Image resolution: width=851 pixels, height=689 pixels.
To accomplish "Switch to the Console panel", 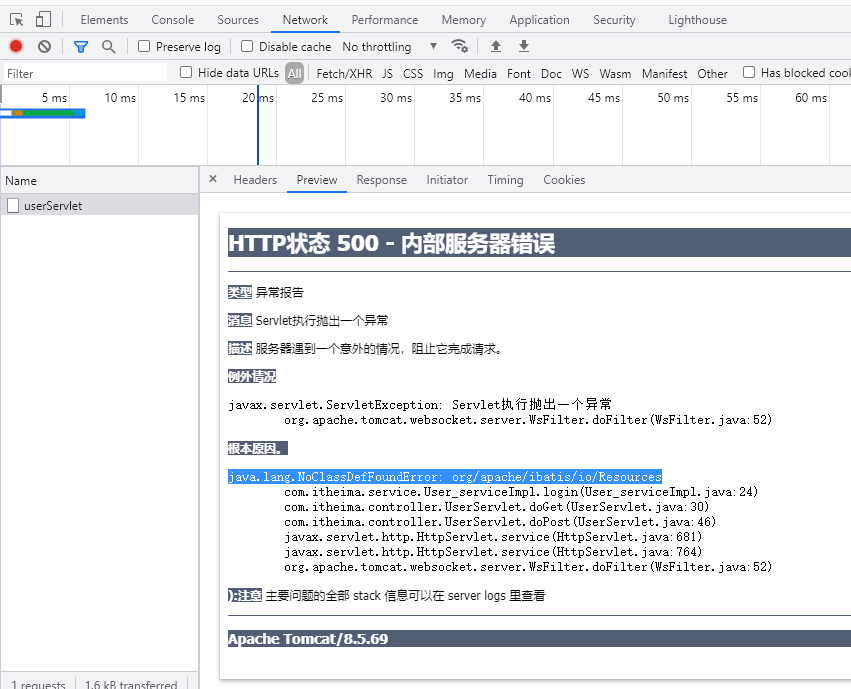I will pos(173,20).
